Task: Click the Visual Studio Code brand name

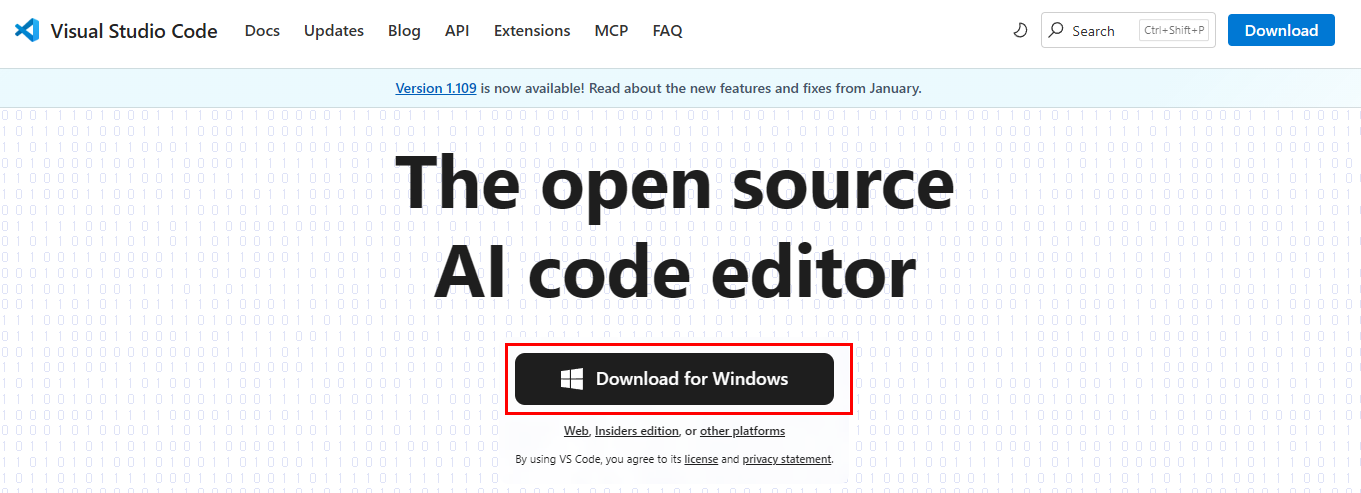Action: 134,30
